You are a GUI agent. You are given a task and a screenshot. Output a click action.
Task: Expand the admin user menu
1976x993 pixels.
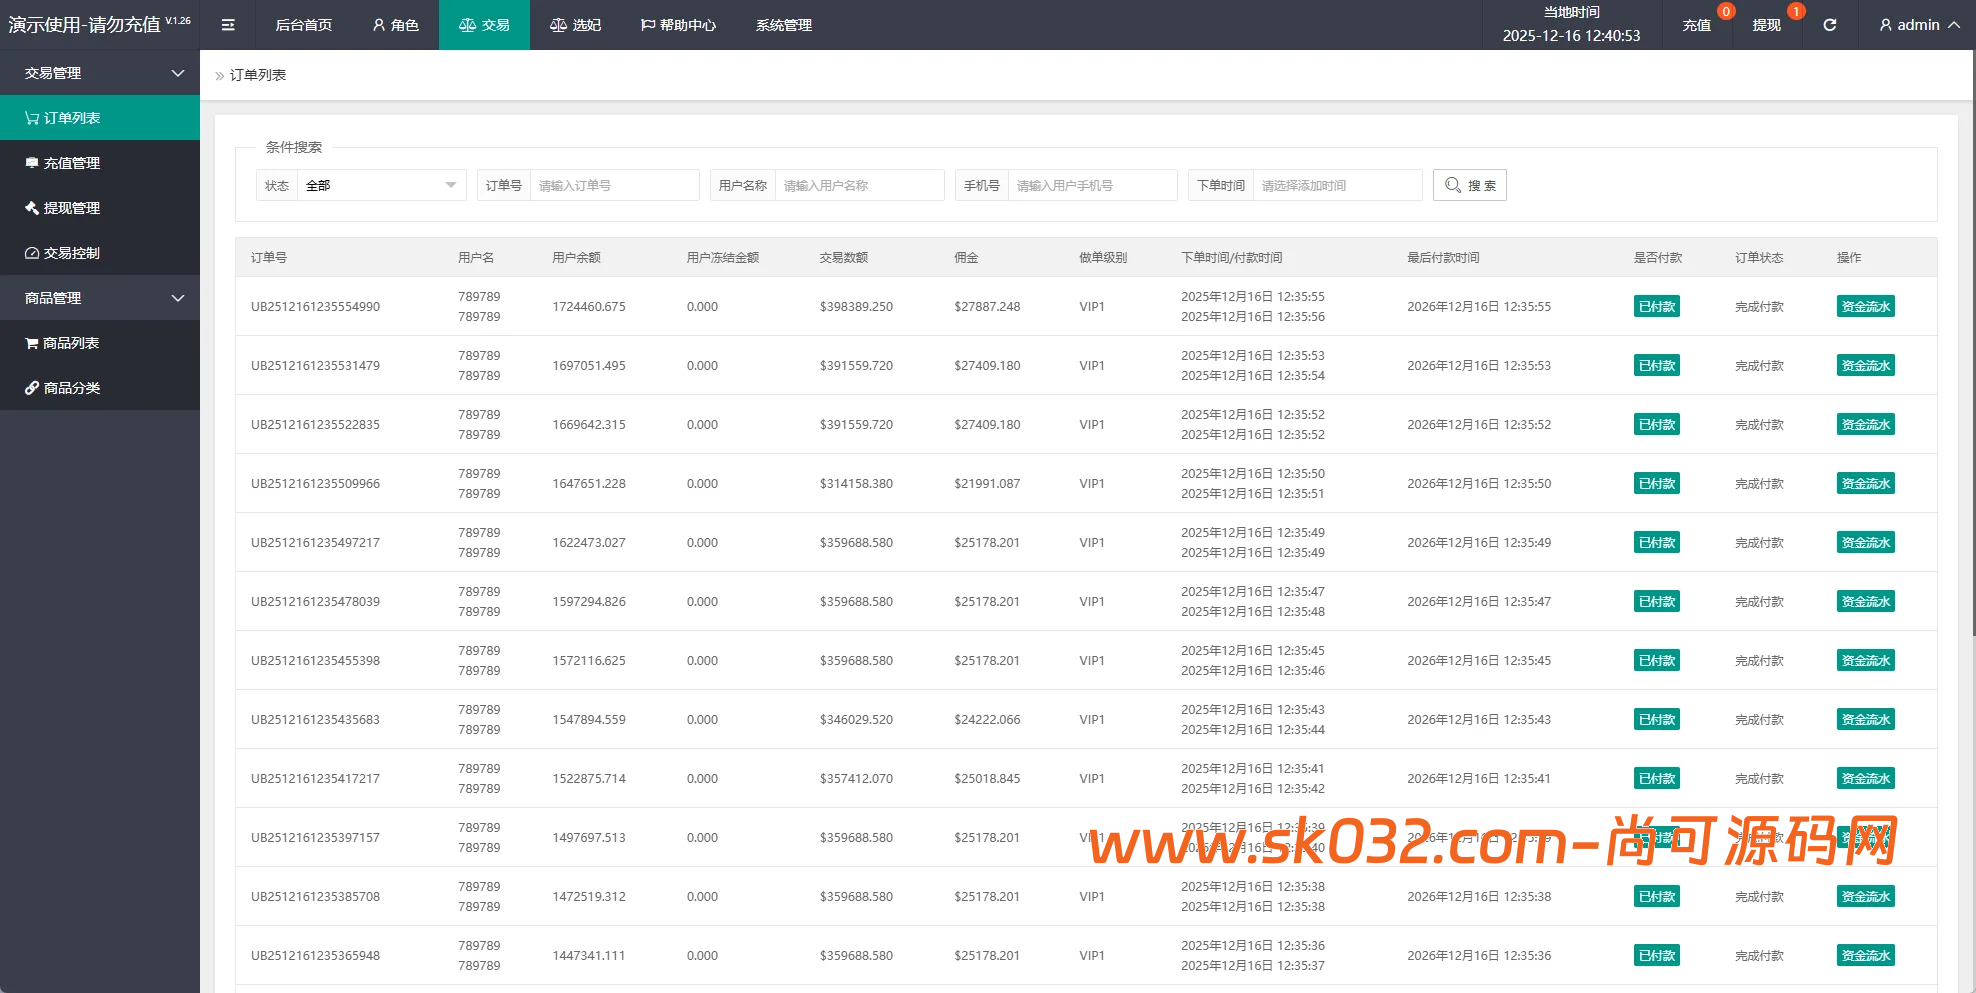click(x=1918, y=25)
